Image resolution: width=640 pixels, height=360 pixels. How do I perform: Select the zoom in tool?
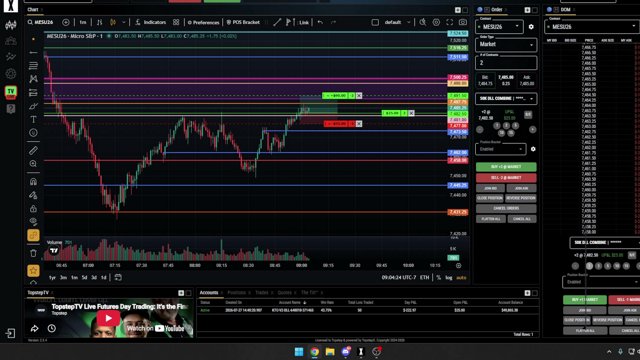click(33, 164)
